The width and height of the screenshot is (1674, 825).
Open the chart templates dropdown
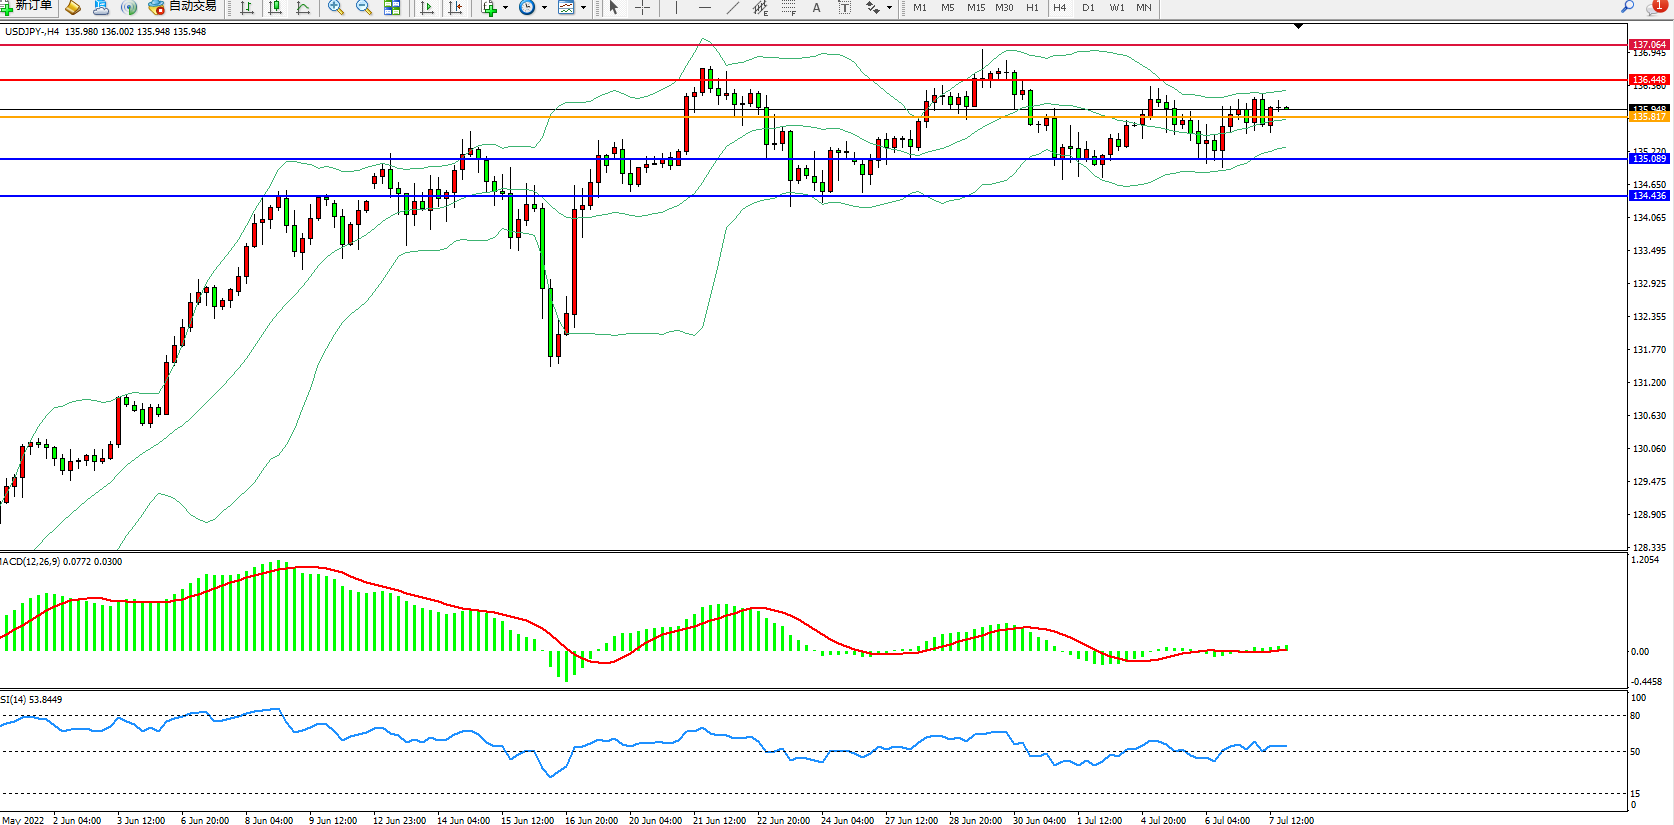(571, 8)
